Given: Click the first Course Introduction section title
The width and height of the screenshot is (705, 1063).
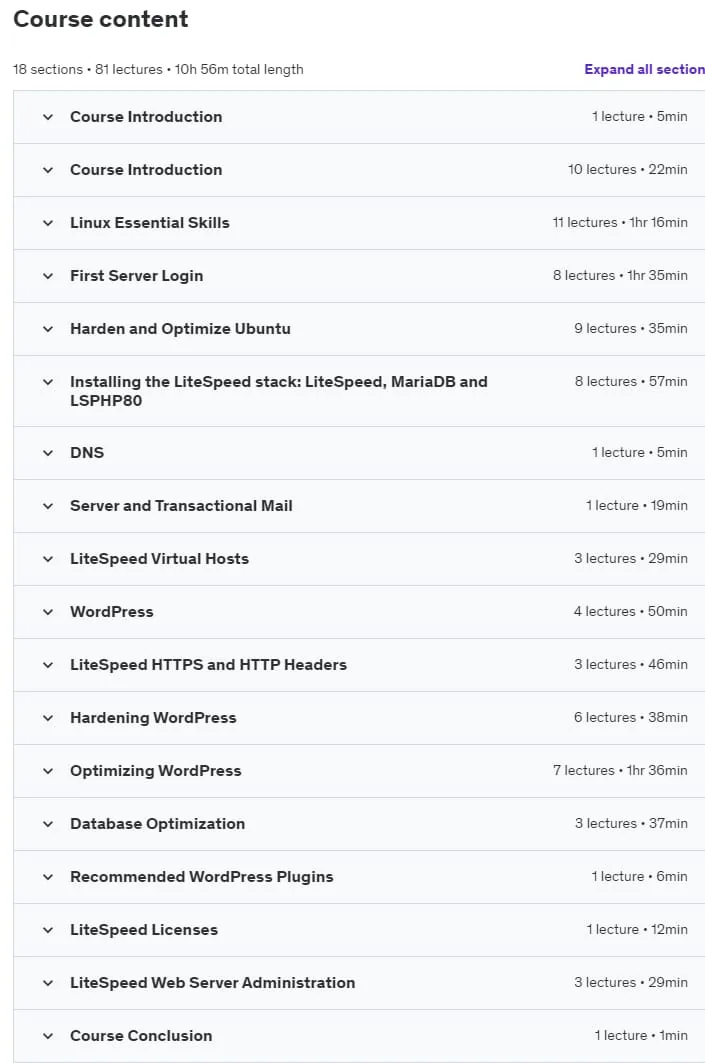Looking at the screenshot, I should tap(146, 117).
